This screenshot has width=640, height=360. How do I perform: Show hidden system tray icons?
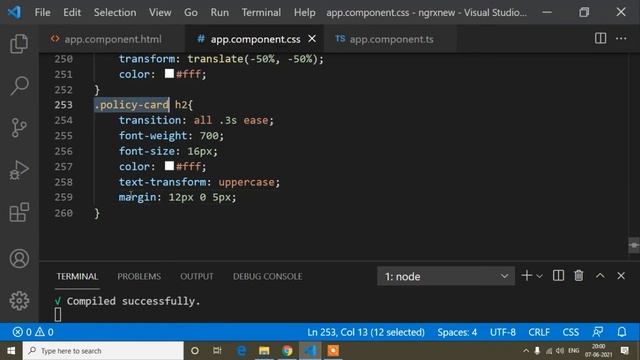[526, 351]
